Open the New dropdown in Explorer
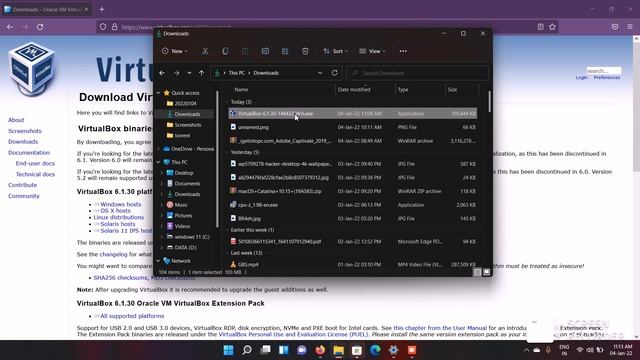 (x=175, y=51)
